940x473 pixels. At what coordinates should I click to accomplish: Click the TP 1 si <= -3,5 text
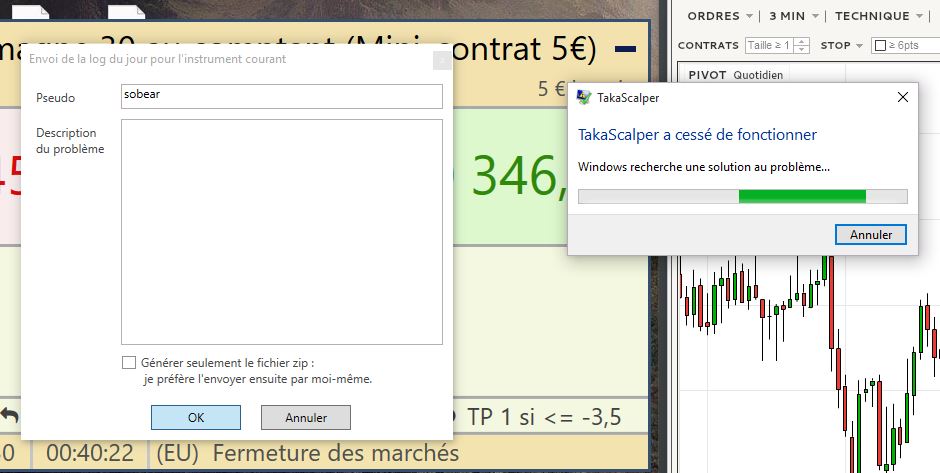coord(544,417)
